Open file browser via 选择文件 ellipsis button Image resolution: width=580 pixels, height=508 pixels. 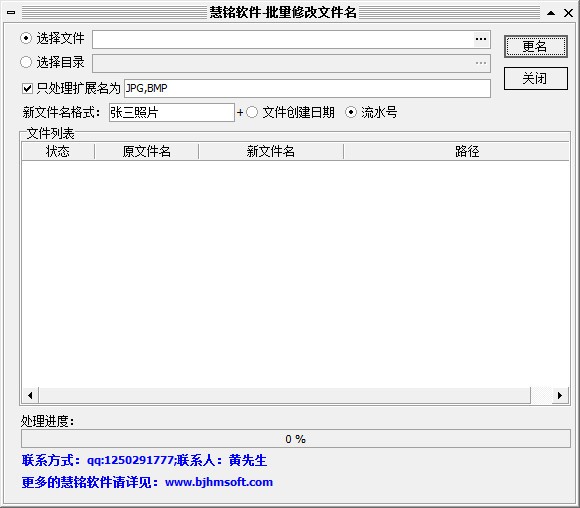(x=481, y=39)
